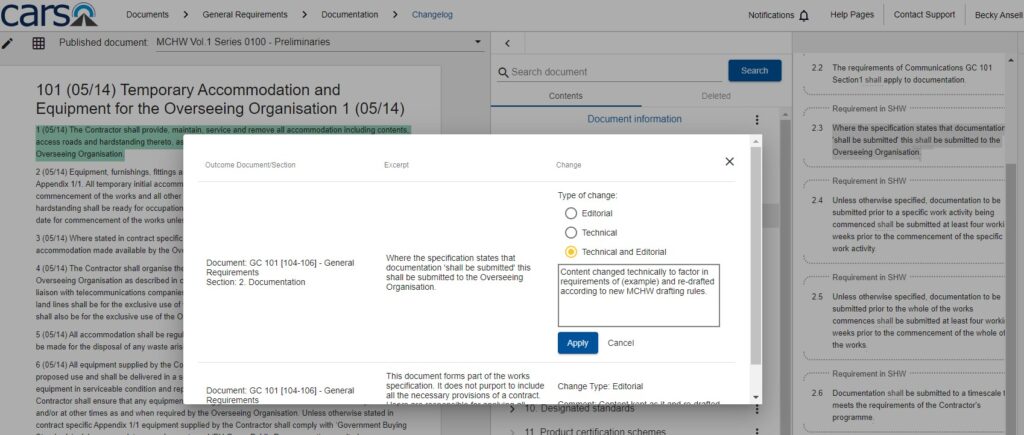This screenshot has width=1024, height=435.
Task: Open the published document dropdown
Action: (x=478, y=42)
